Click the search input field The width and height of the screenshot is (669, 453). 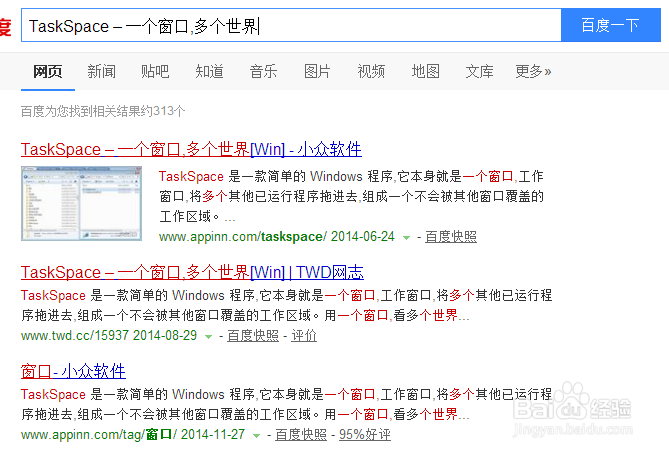291,26
